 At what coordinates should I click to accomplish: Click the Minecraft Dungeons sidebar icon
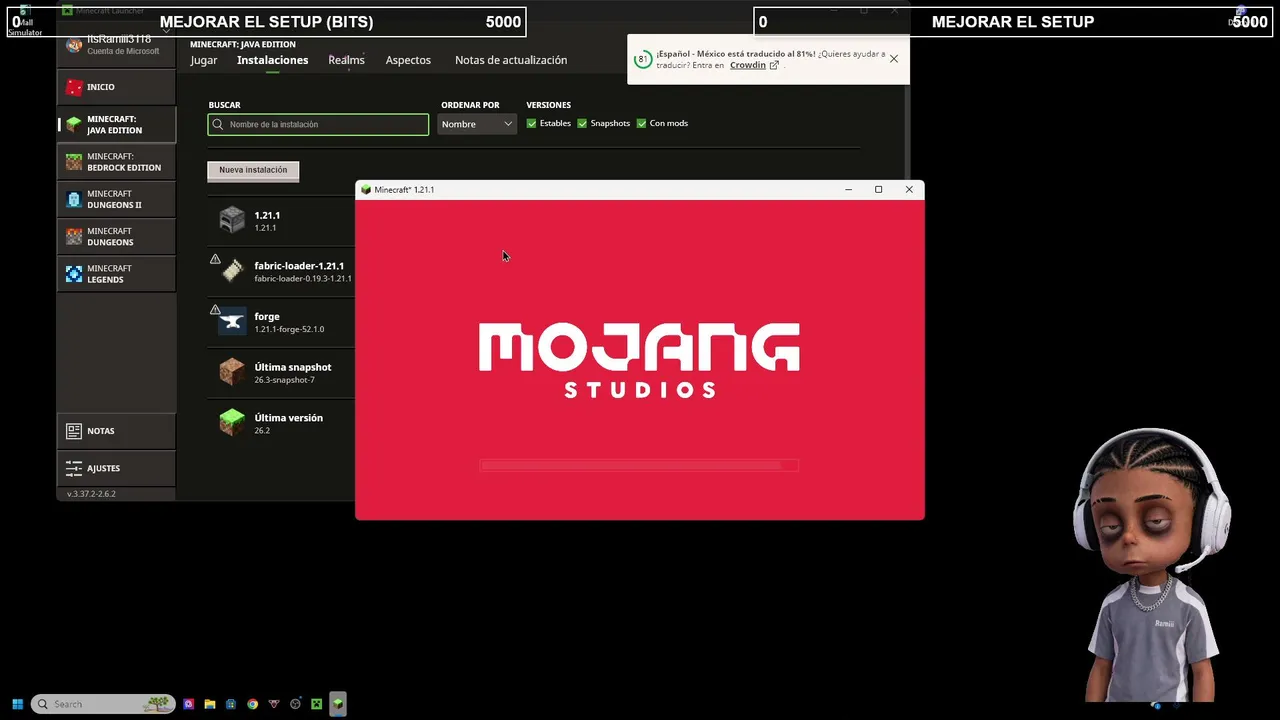(x=74, y=236)
